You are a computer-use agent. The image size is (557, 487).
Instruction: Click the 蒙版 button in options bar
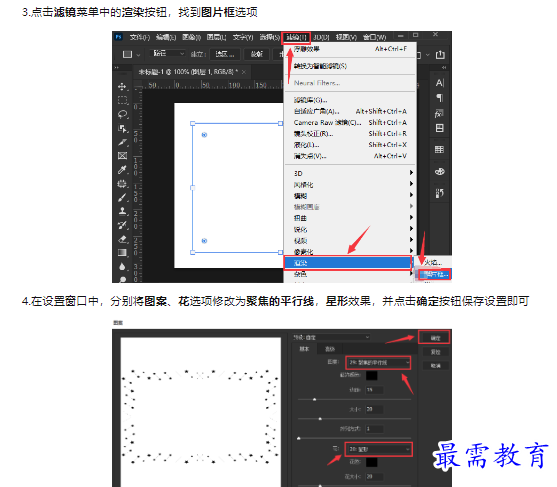(x=256, y=54)
